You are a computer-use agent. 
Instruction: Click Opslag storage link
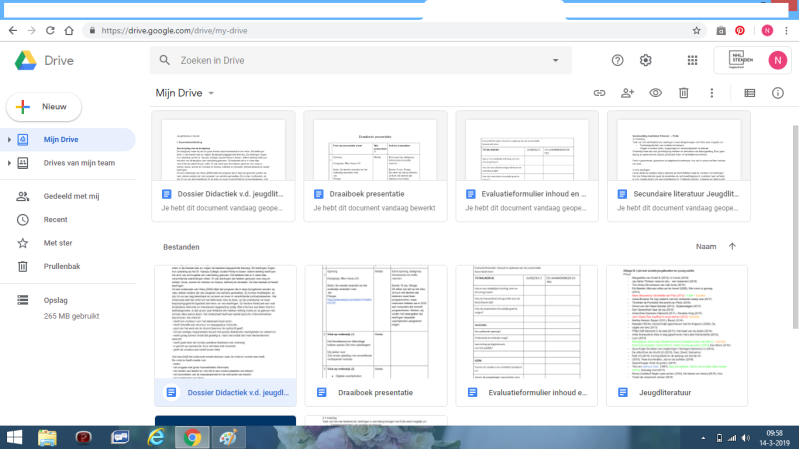coord(57,300)
